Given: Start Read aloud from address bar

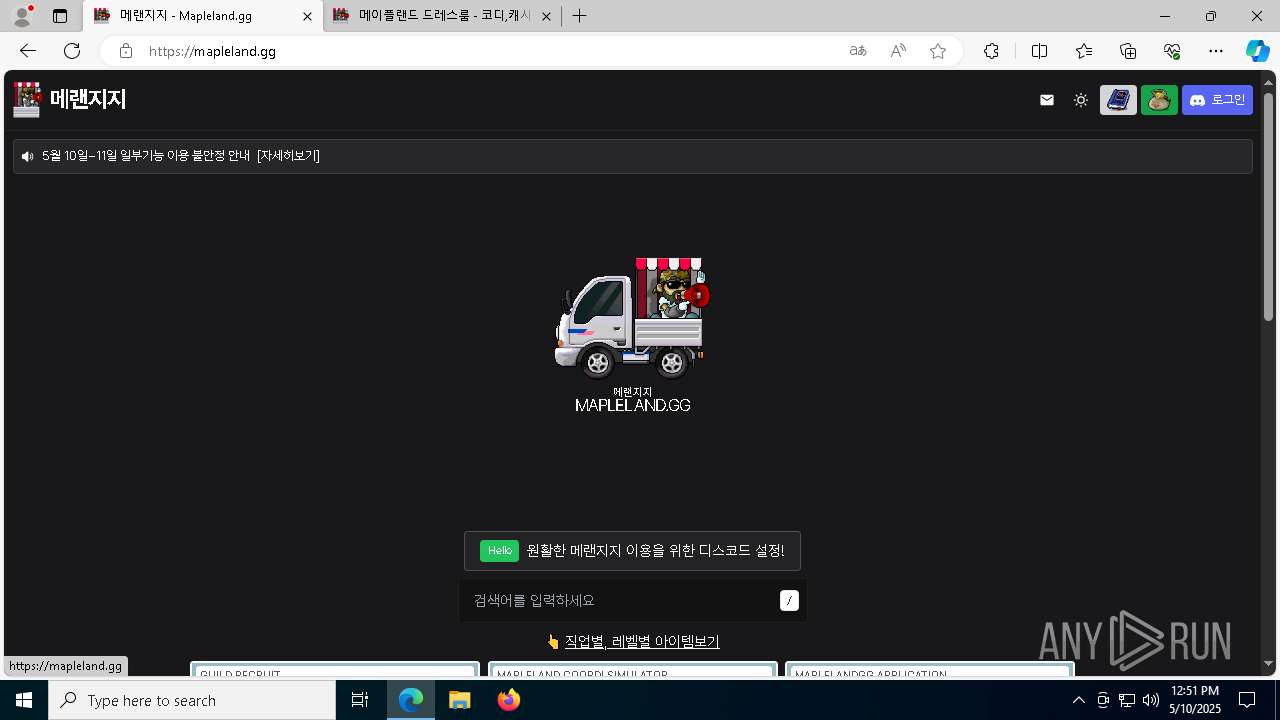Looking at the screenshot, I should click(898, 51).
